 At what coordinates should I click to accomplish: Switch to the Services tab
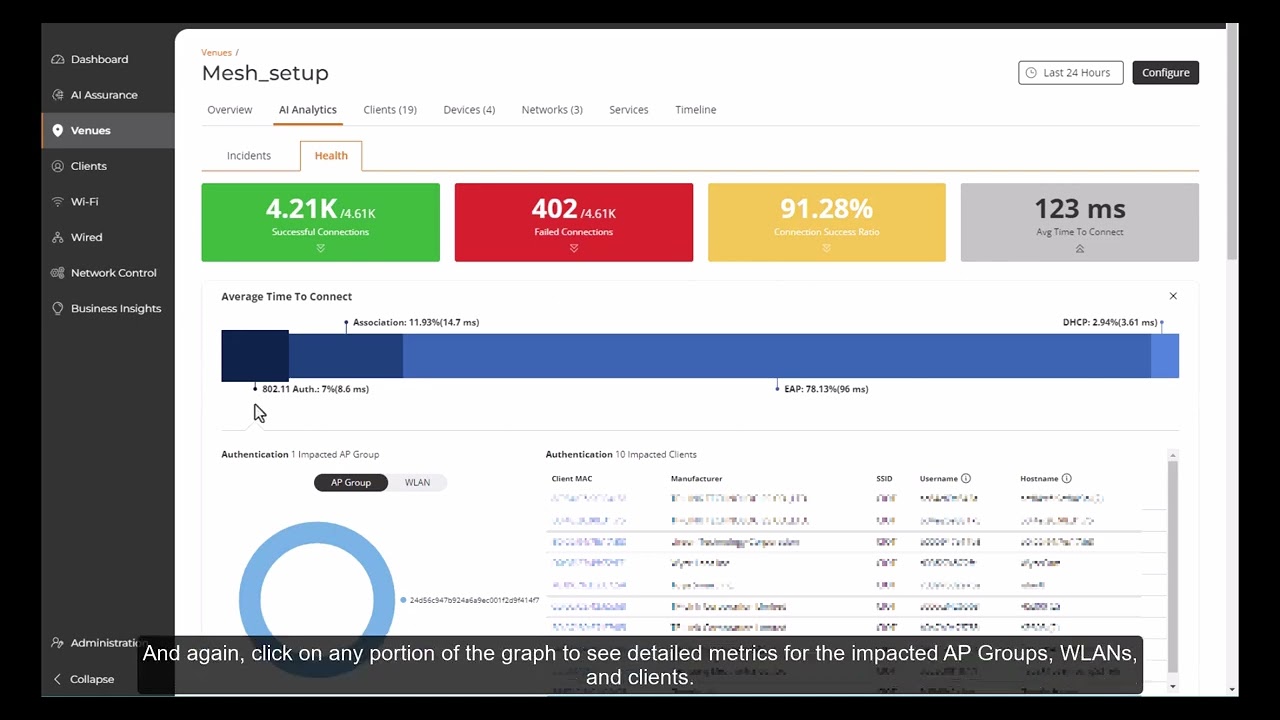click(x=629, y=110)
